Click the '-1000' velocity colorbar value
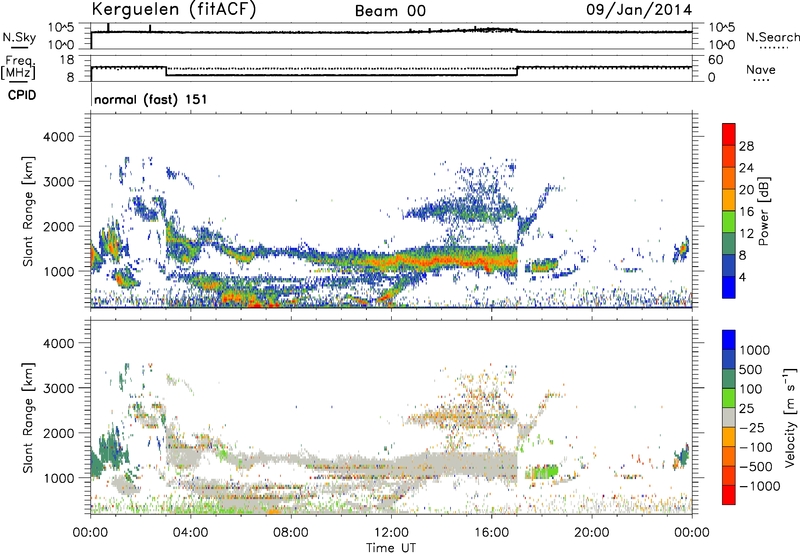Screen dimensions: 800x554 (760, 486)
